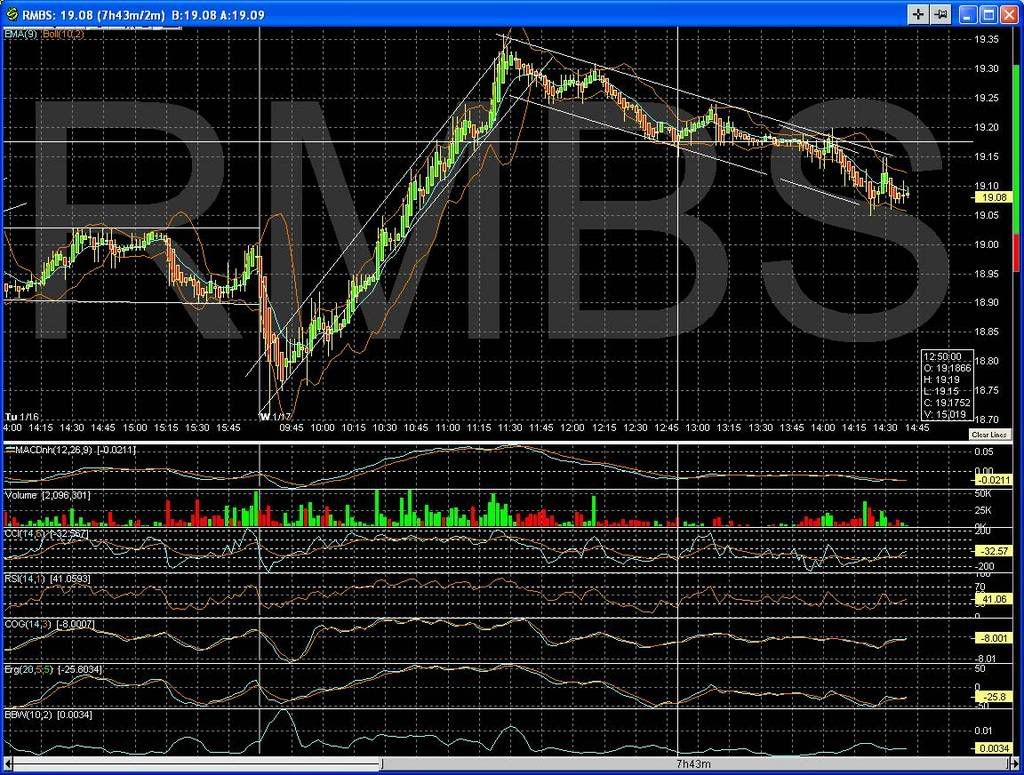The image size is (1024, 775).
Task: Minimize the RMBS chart window
Action: pyautogui.click(x=968, y=14)
